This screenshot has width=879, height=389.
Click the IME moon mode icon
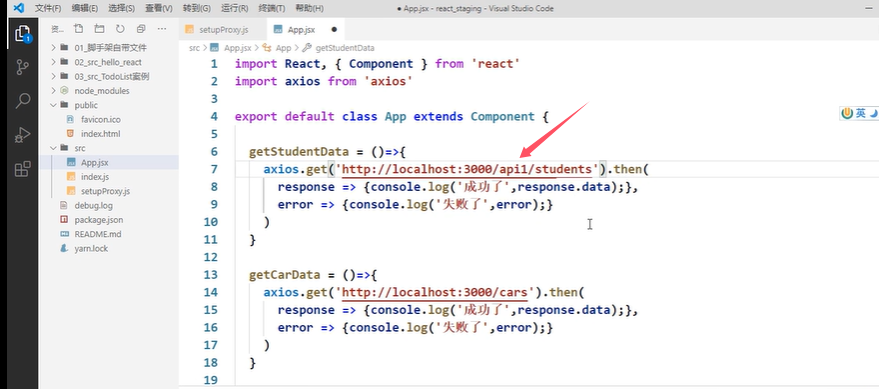tap(873, 113)
